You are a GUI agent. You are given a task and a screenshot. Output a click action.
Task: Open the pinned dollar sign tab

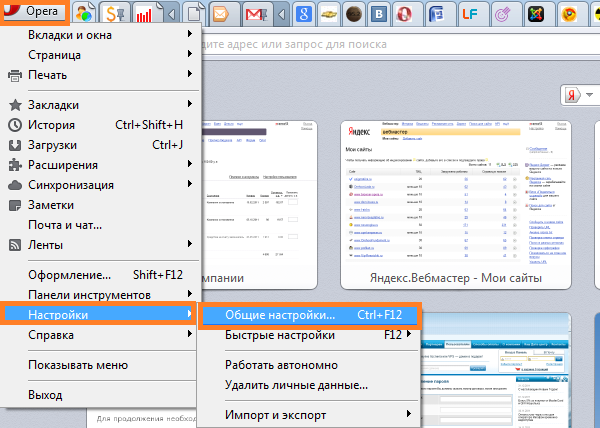coord(115,14)
